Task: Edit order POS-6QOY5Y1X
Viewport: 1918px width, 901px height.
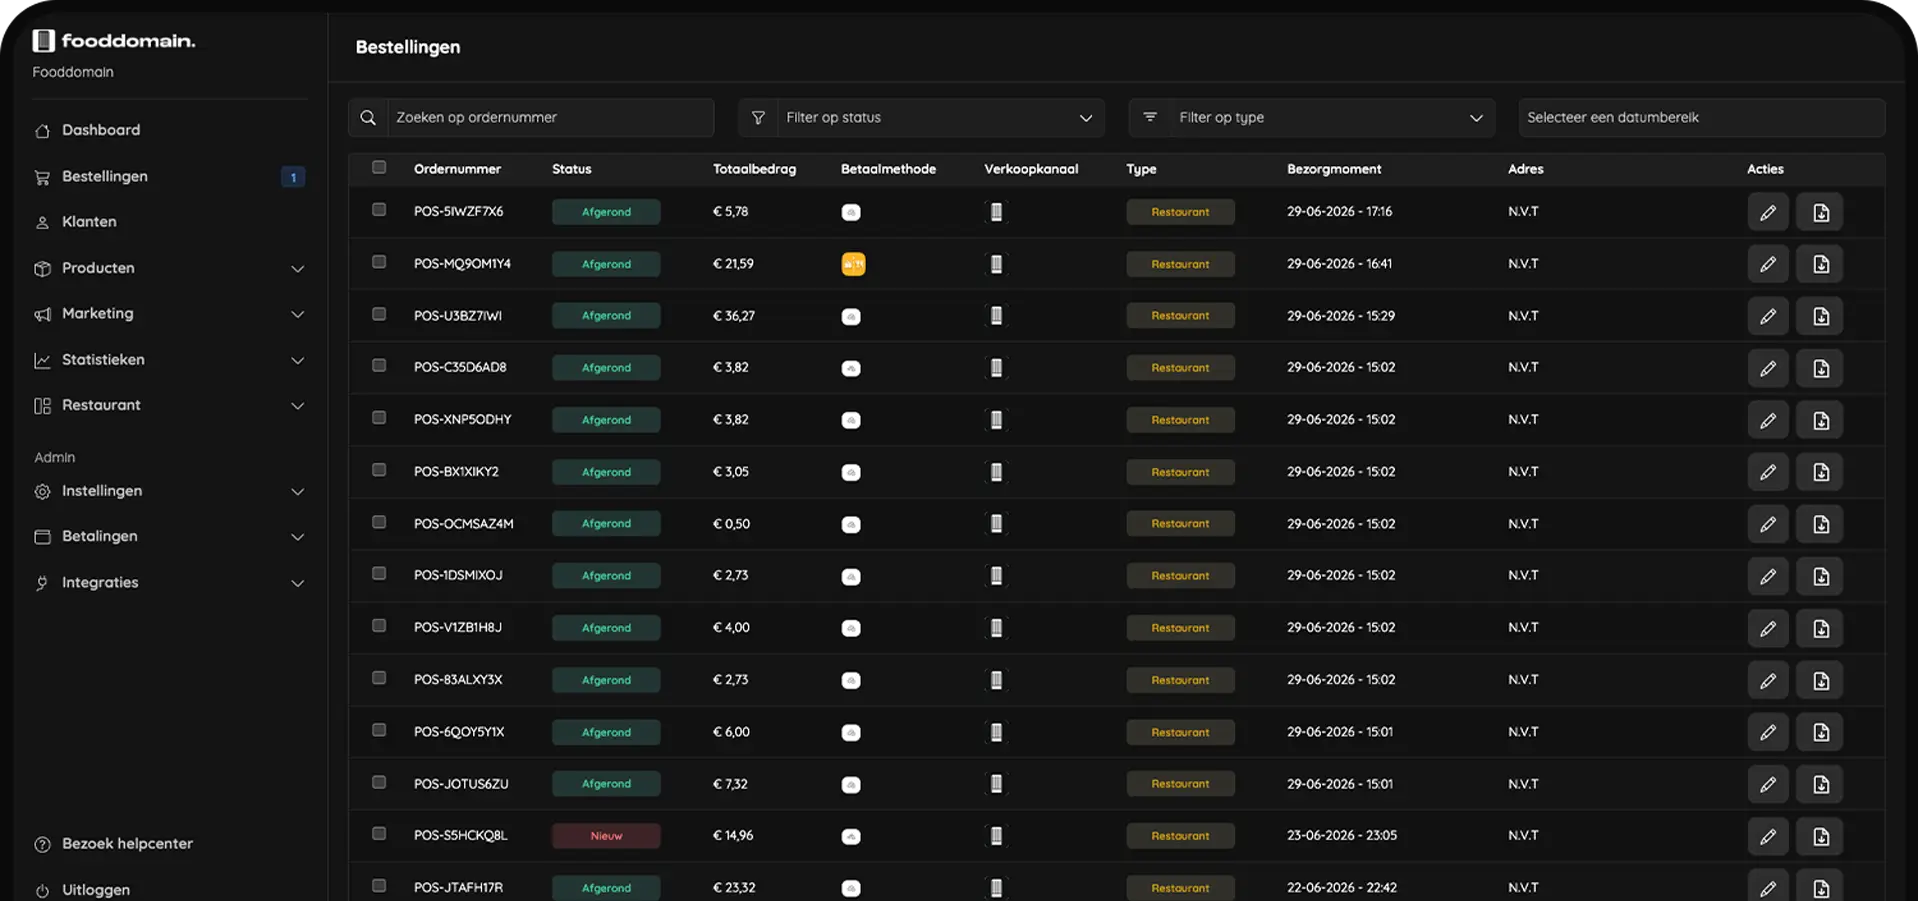Action: [1768, 732]
